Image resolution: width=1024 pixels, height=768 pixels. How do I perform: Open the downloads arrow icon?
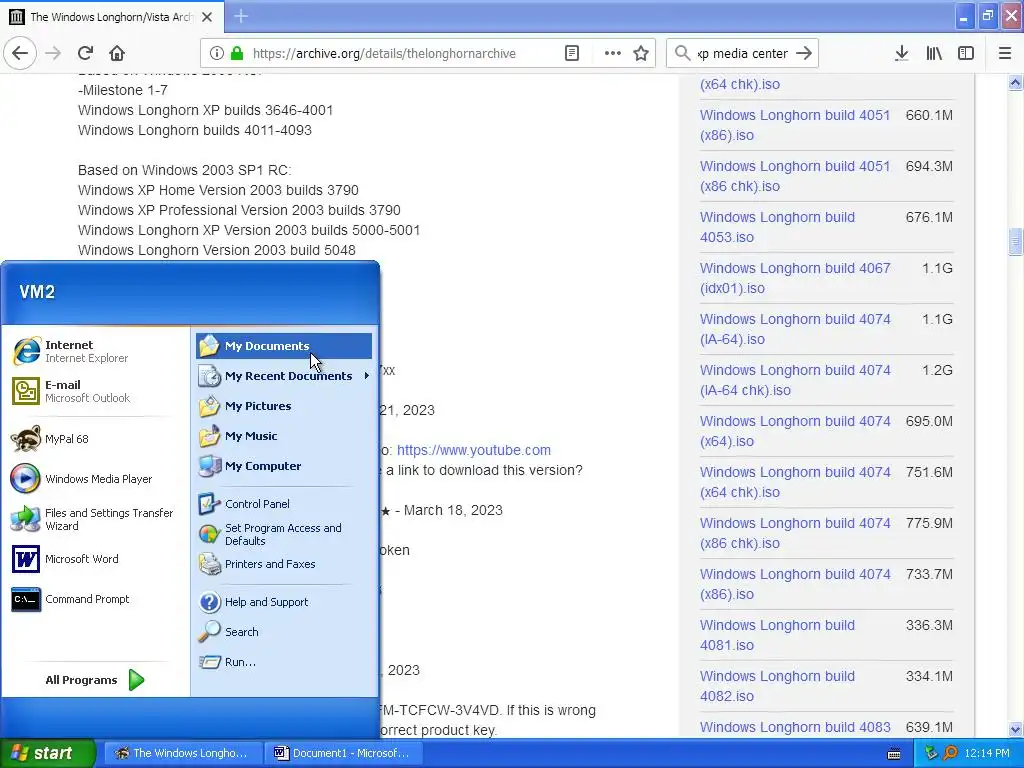902,54
